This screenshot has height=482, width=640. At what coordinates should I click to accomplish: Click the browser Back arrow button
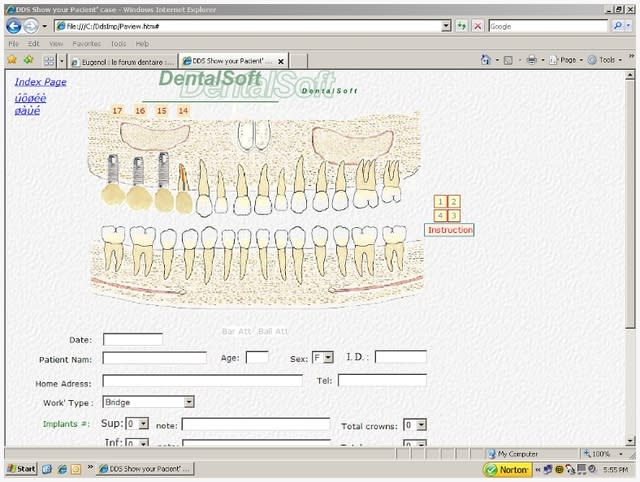pyautogui.click(x=13, y=26)
